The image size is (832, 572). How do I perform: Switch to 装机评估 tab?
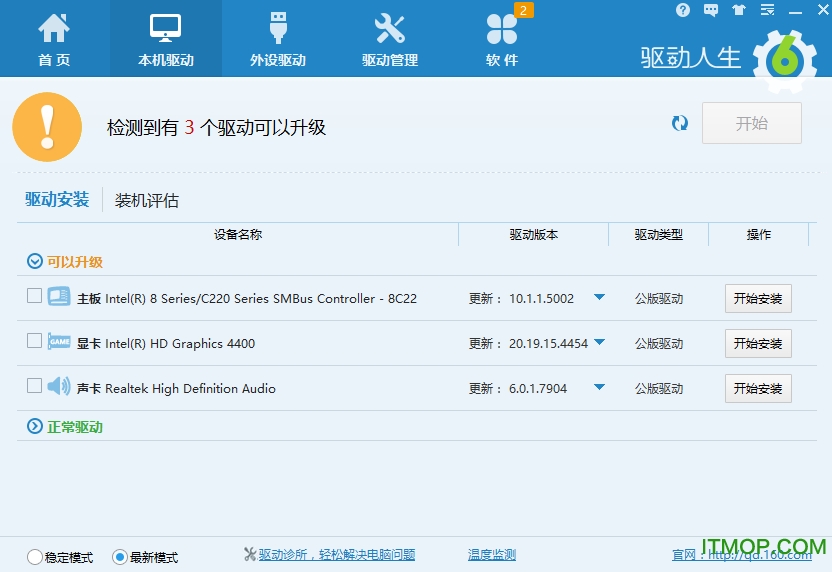coord(147,200)
